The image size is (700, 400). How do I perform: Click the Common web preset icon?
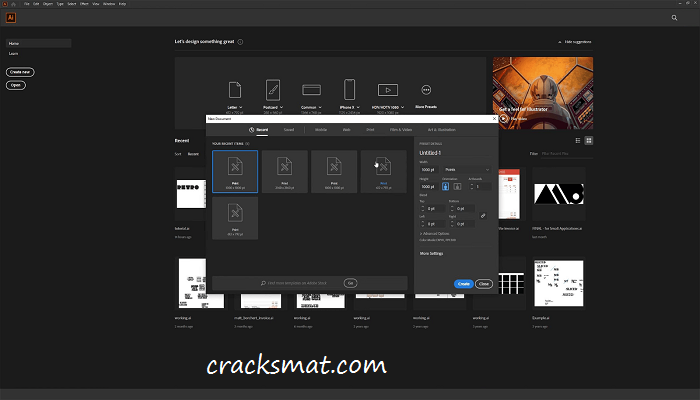point(311,90)
